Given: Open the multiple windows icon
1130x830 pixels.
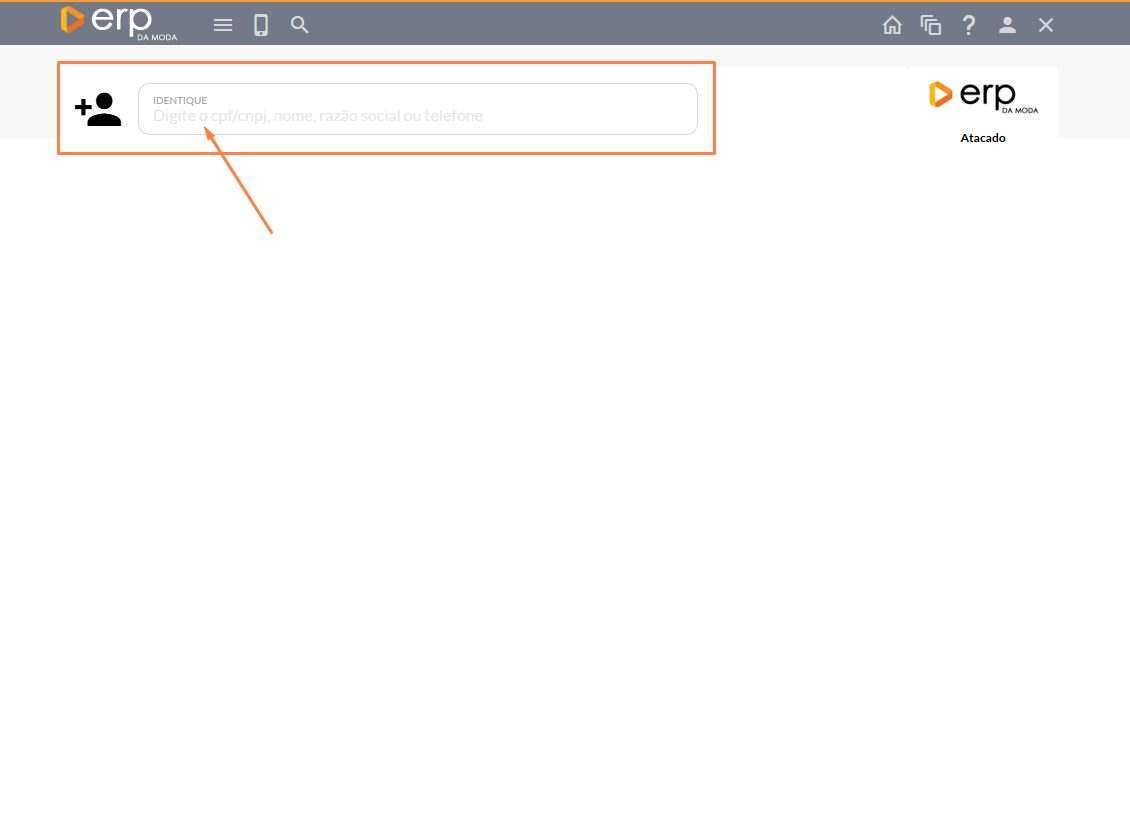Looking at the screenshot, I should [x=931, y=25].
